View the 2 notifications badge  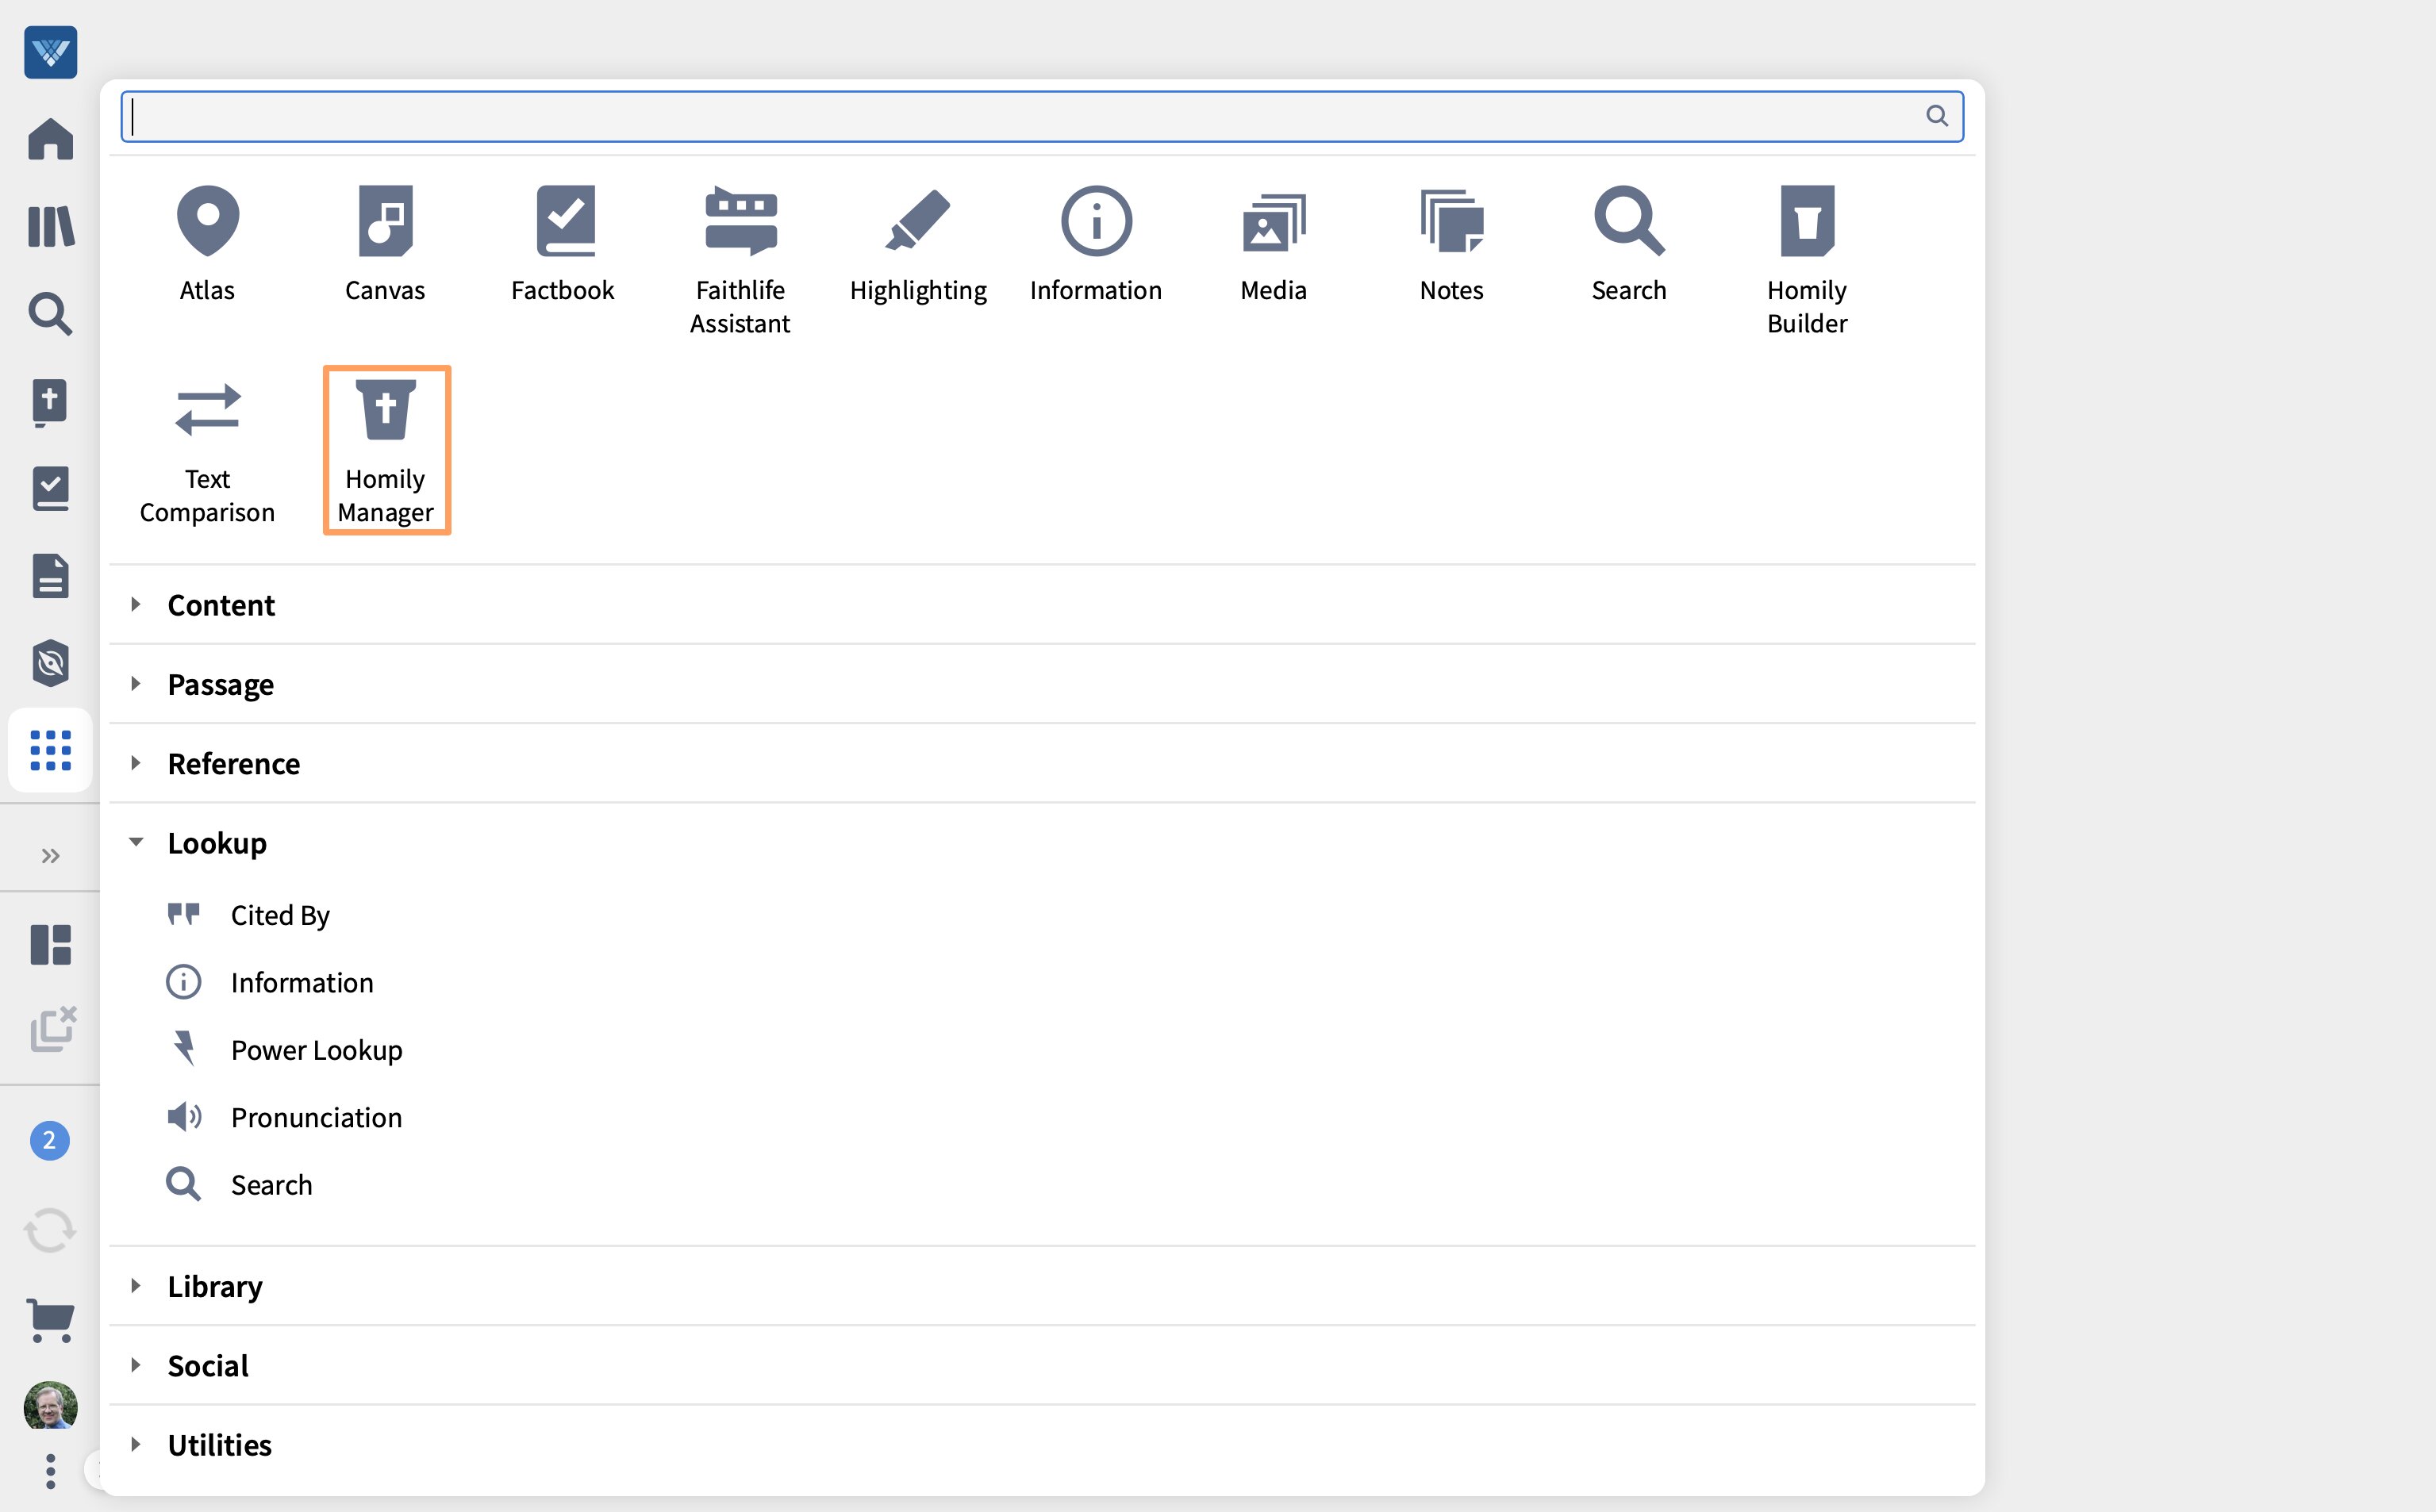[x=49, y=1141]
